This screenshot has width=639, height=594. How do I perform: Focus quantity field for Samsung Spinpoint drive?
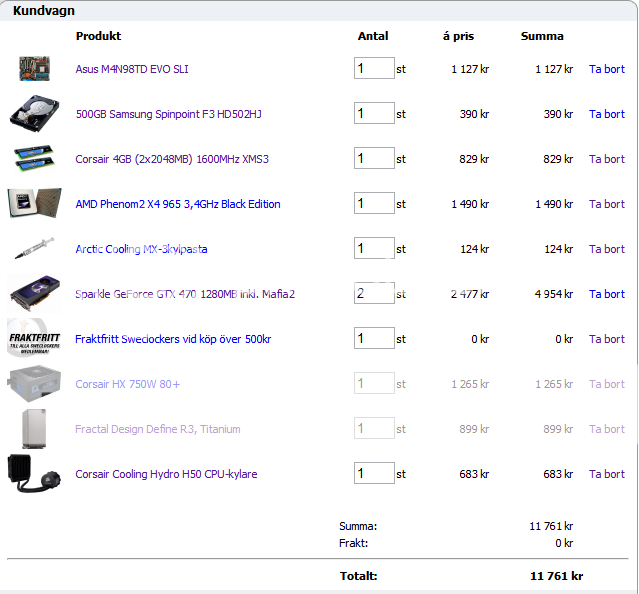click(x=373, y=113)
